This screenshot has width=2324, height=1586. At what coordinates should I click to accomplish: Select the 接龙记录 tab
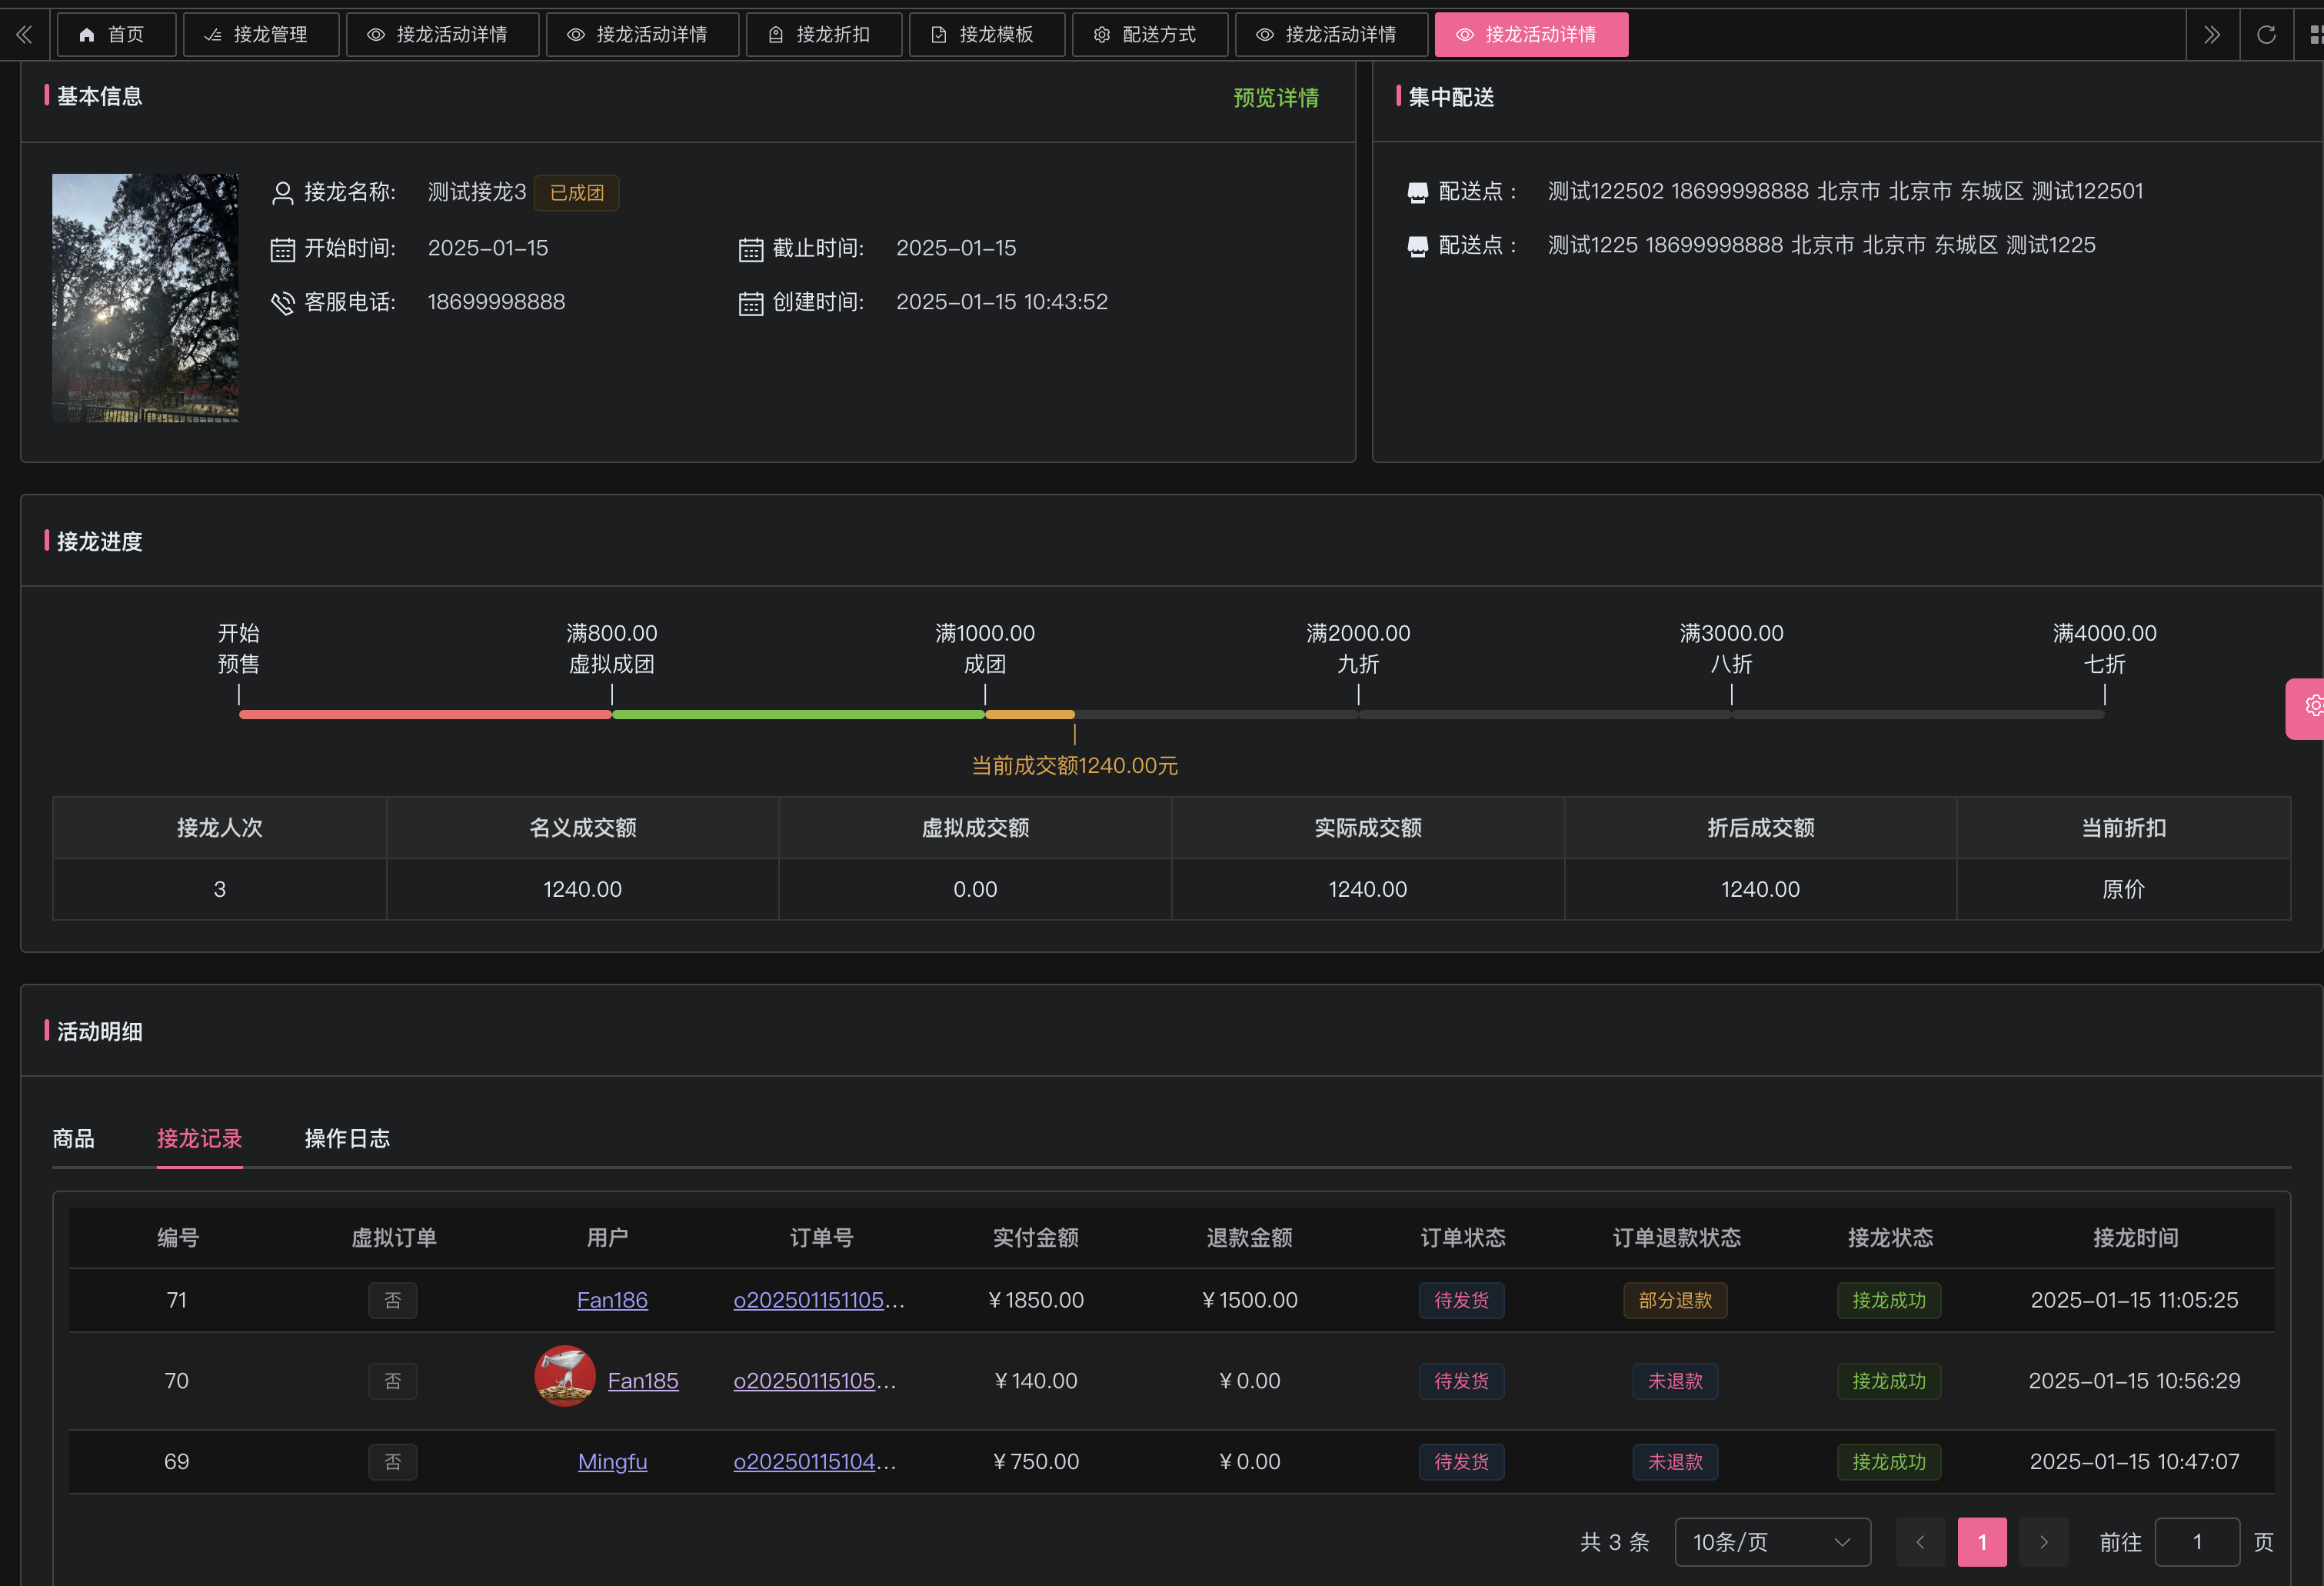(x=199, y=1139)
